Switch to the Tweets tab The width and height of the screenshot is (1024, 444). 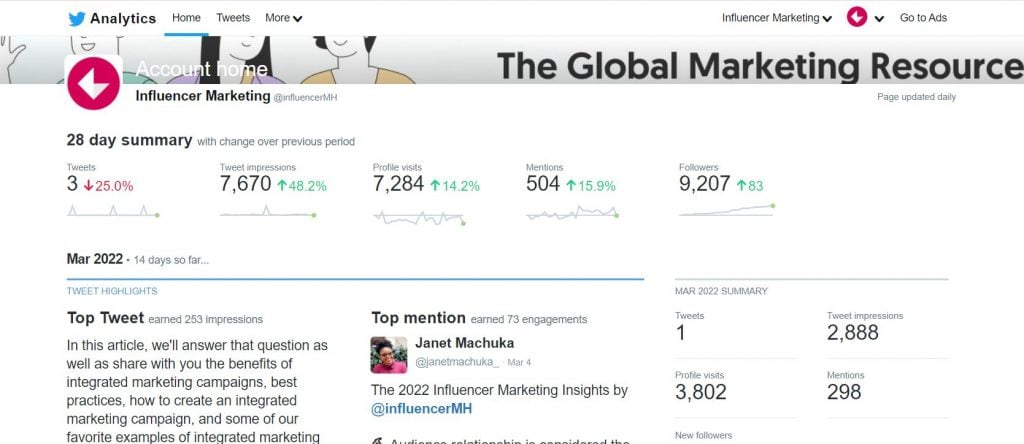[233, 18]
